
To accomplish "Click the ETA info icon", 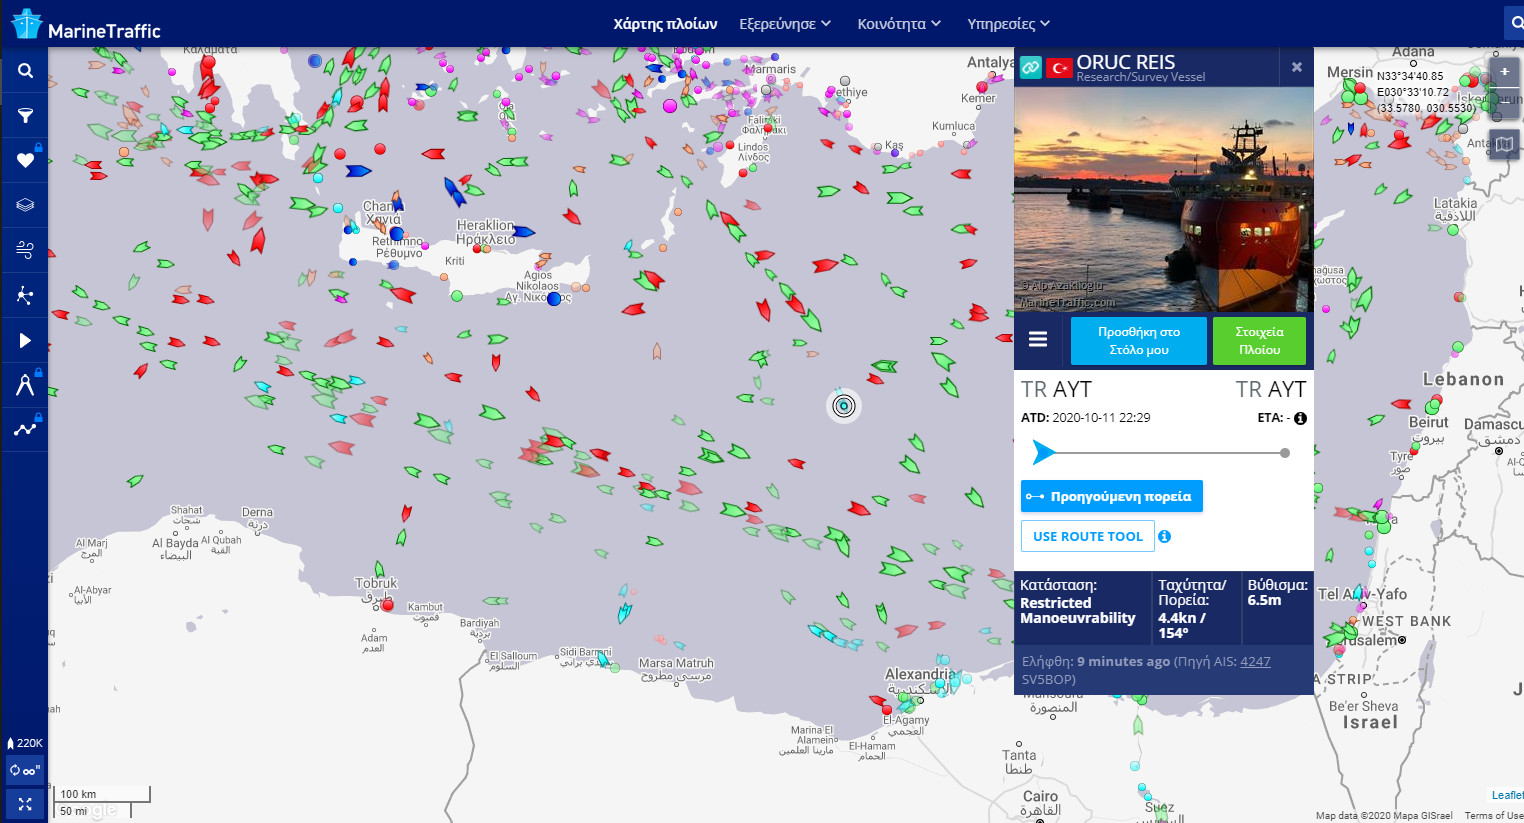I will [x=1300, y=418].
